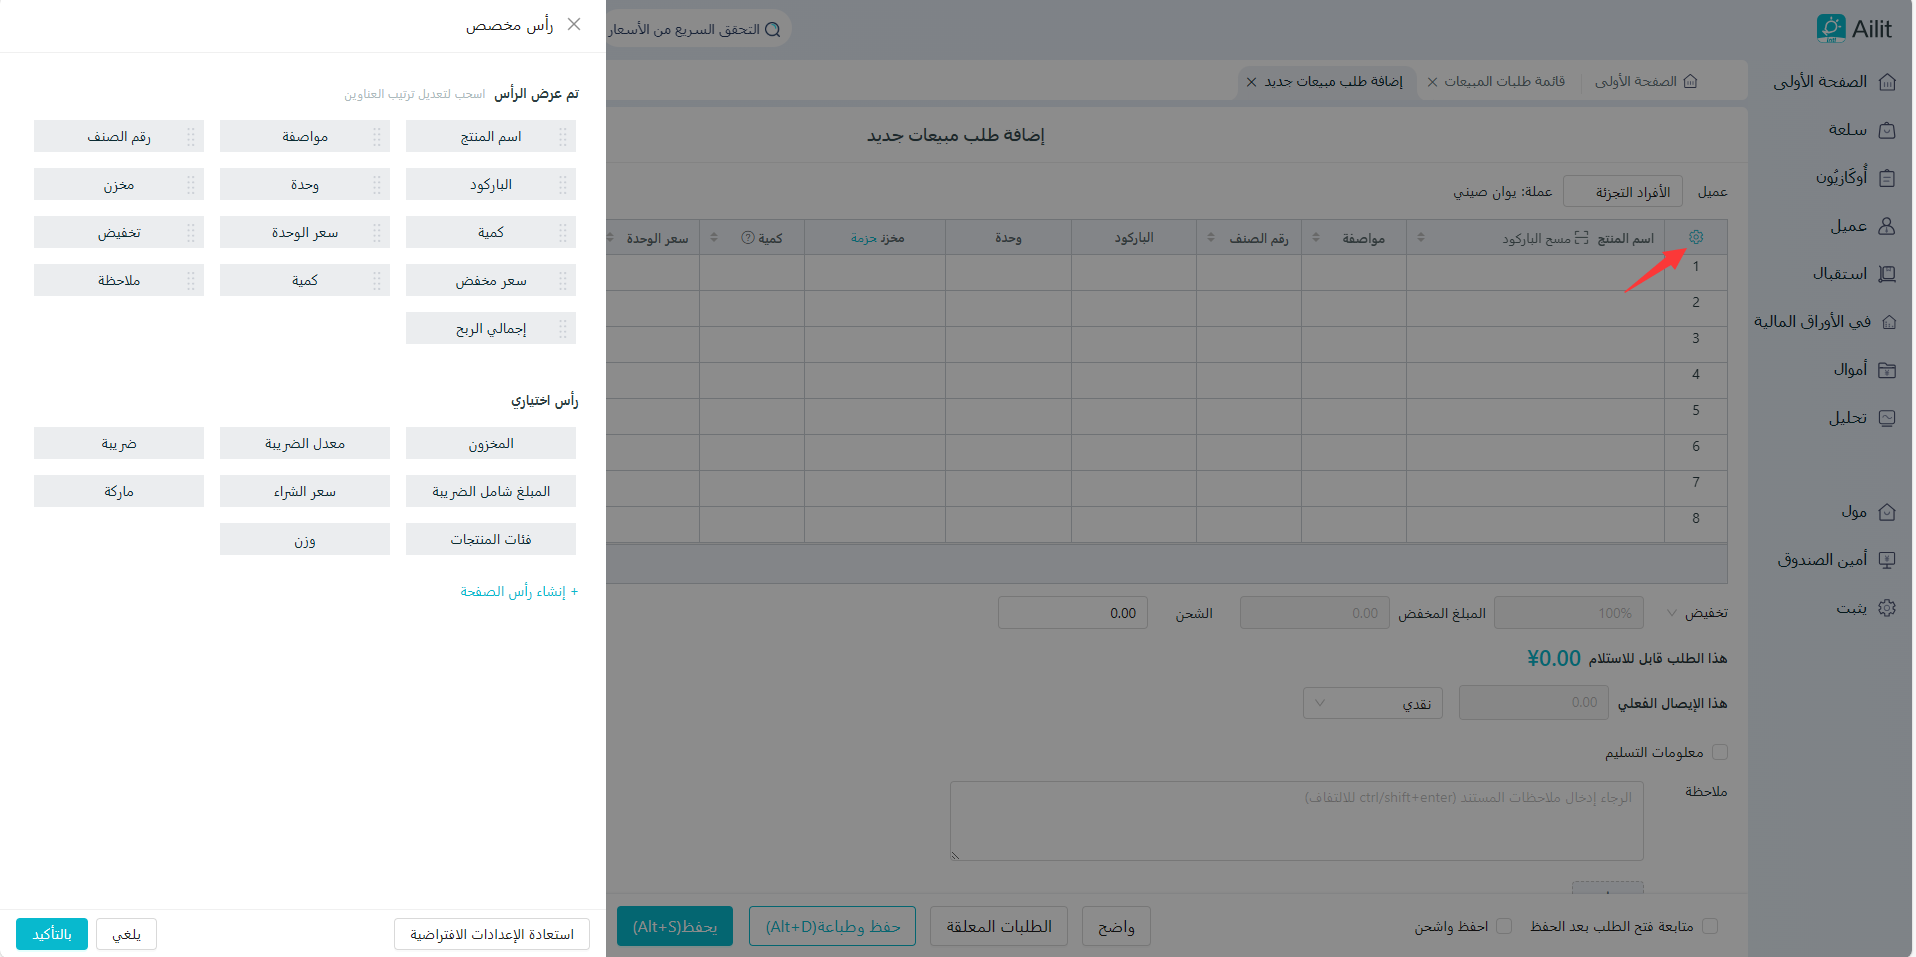Click the help icon next to كمية column

pos(747,238)
